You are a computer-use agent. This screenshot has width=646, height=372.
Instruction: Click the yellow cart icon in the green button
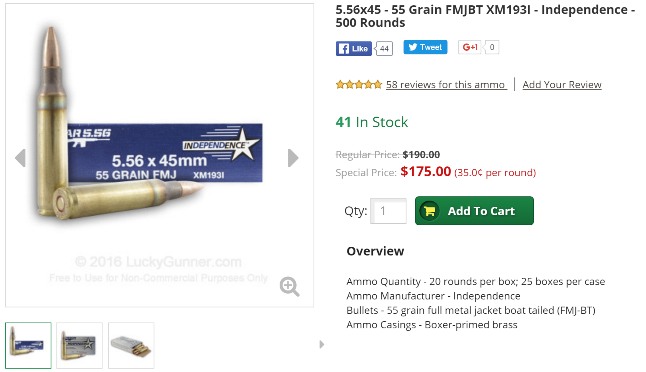[x=430, y=211]
